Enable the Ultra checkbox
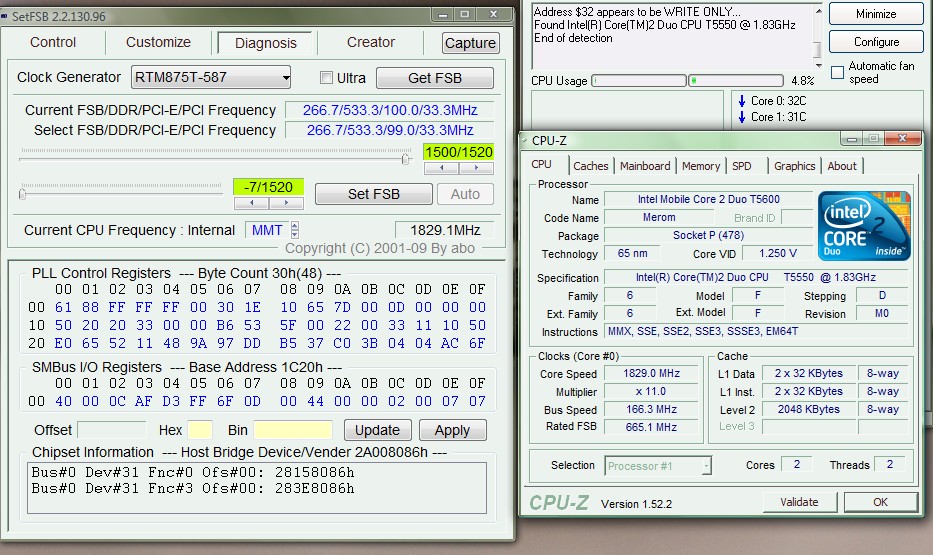Image resolution: width=933 pixels, height=555 pixels. (326, 77)
